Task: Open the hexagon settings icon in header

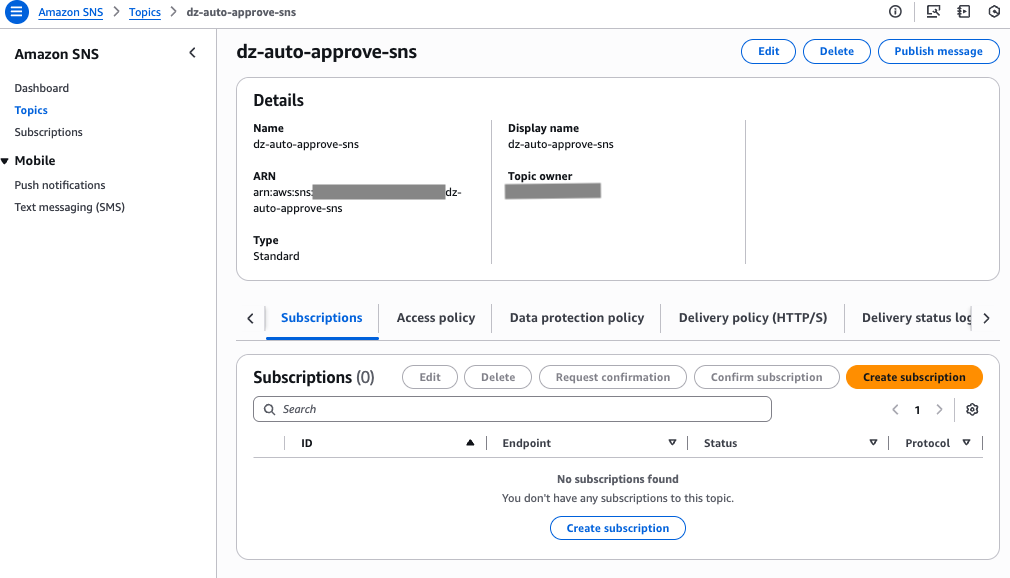Action: point(994,12)
